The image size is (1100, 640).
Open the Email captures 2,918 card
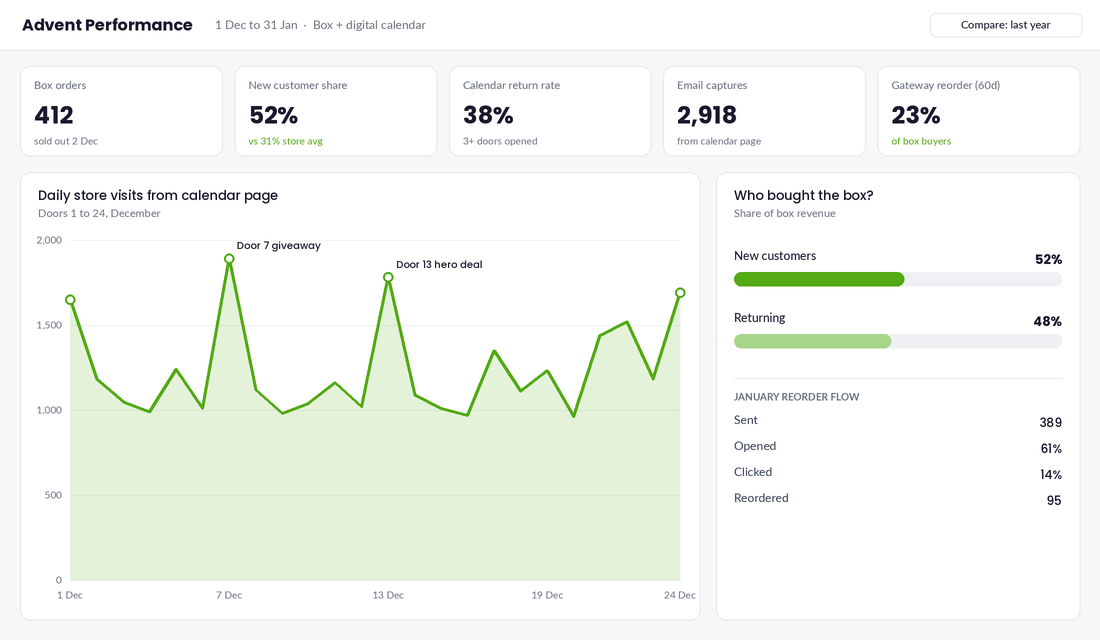[764, 111]
